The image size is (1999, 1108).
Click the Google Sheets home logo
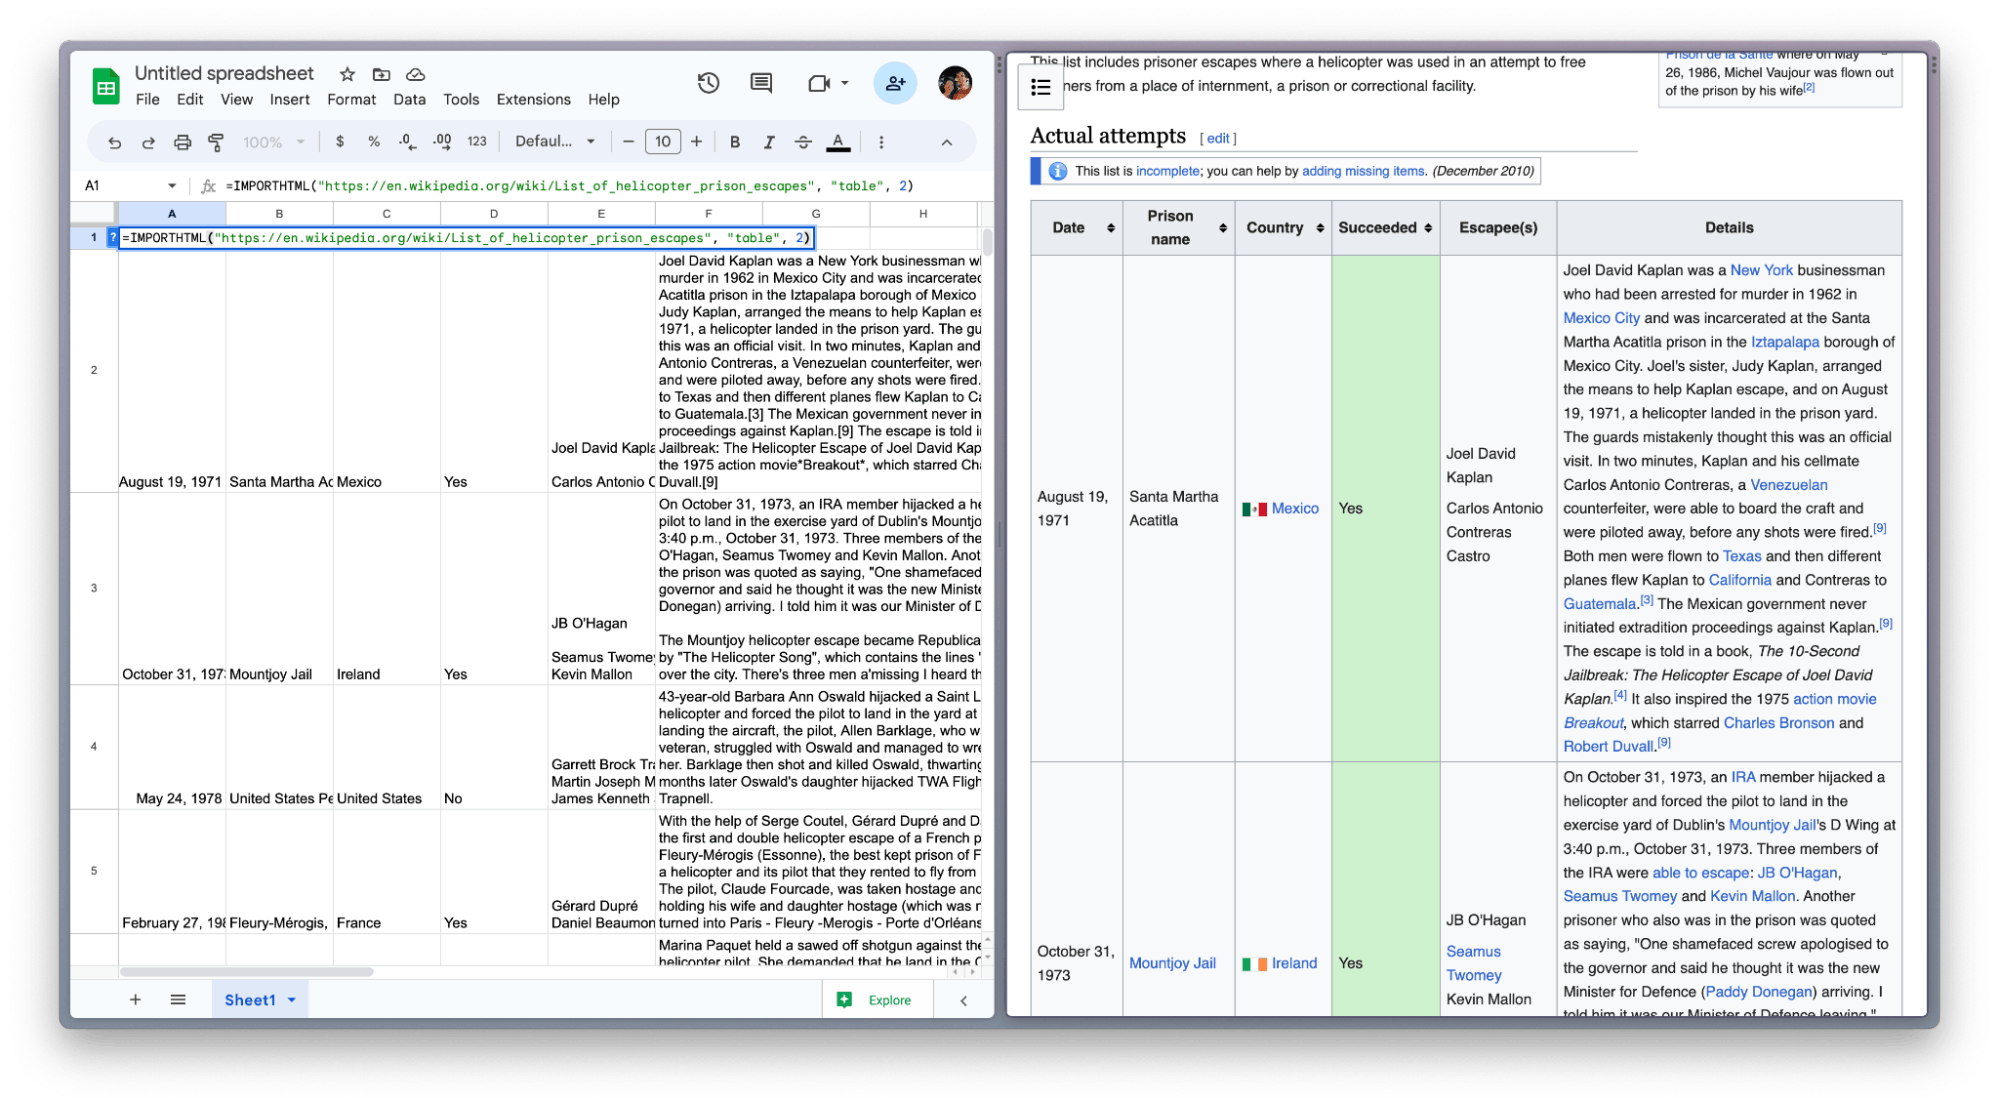tap(105, 86)
